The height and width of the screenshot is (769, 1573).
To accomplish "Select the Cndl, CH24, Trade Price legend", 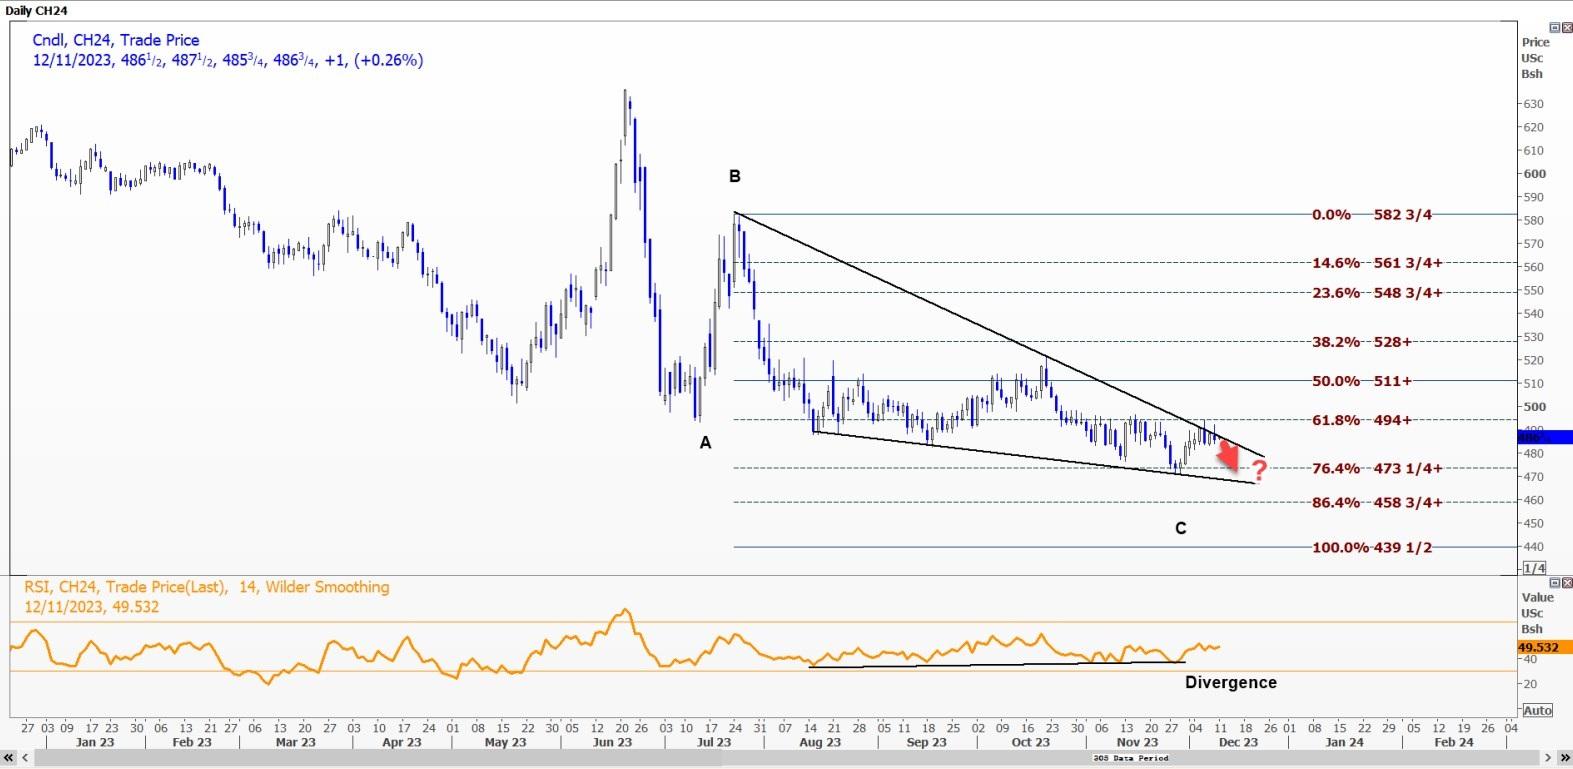I will (116, 40).
